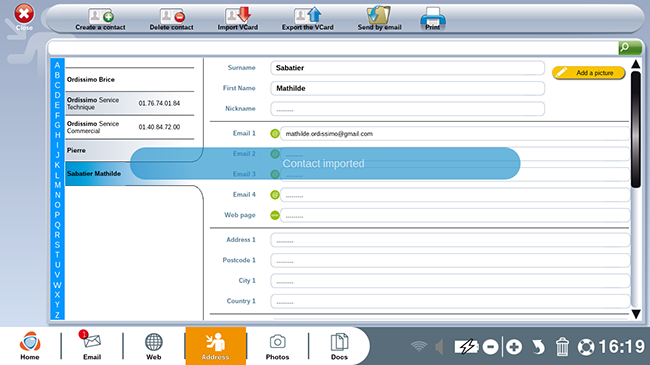
Task: Click the Delete contact icon
Action: 172,19
